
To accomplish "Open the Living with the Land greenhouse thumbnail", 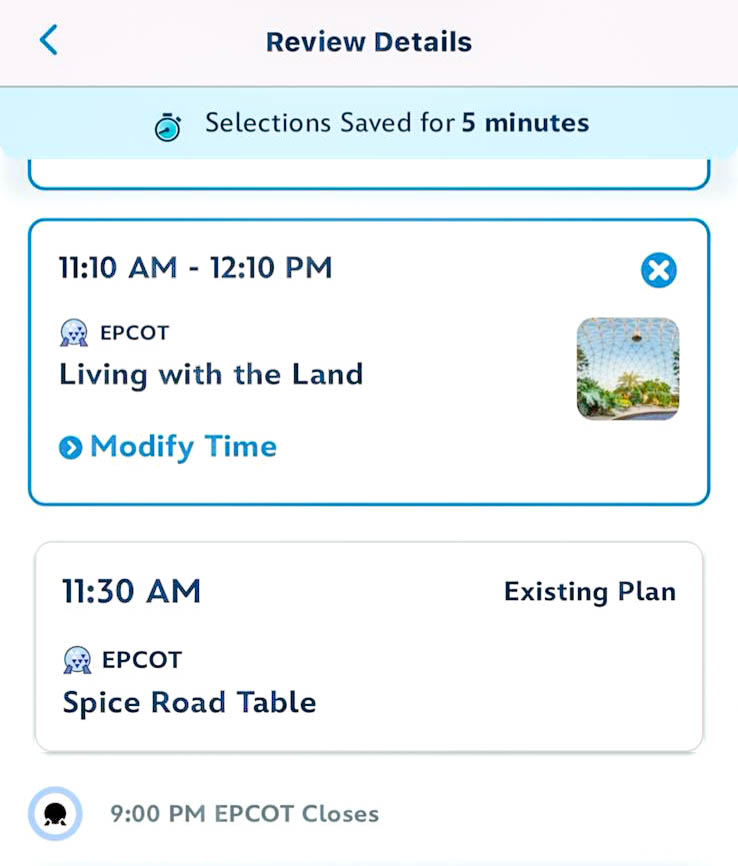I will click(x=627, y=368).
